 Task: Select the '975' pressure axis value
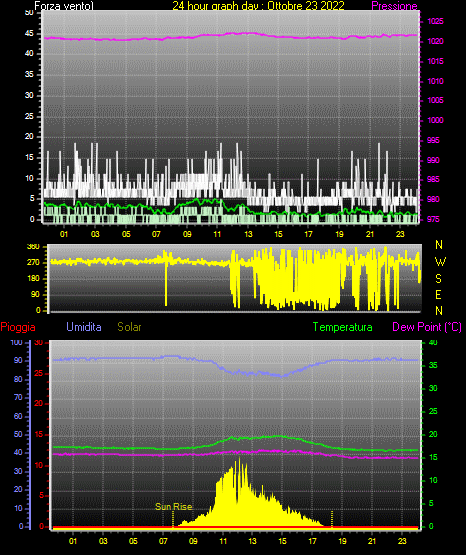pos(433,219)
